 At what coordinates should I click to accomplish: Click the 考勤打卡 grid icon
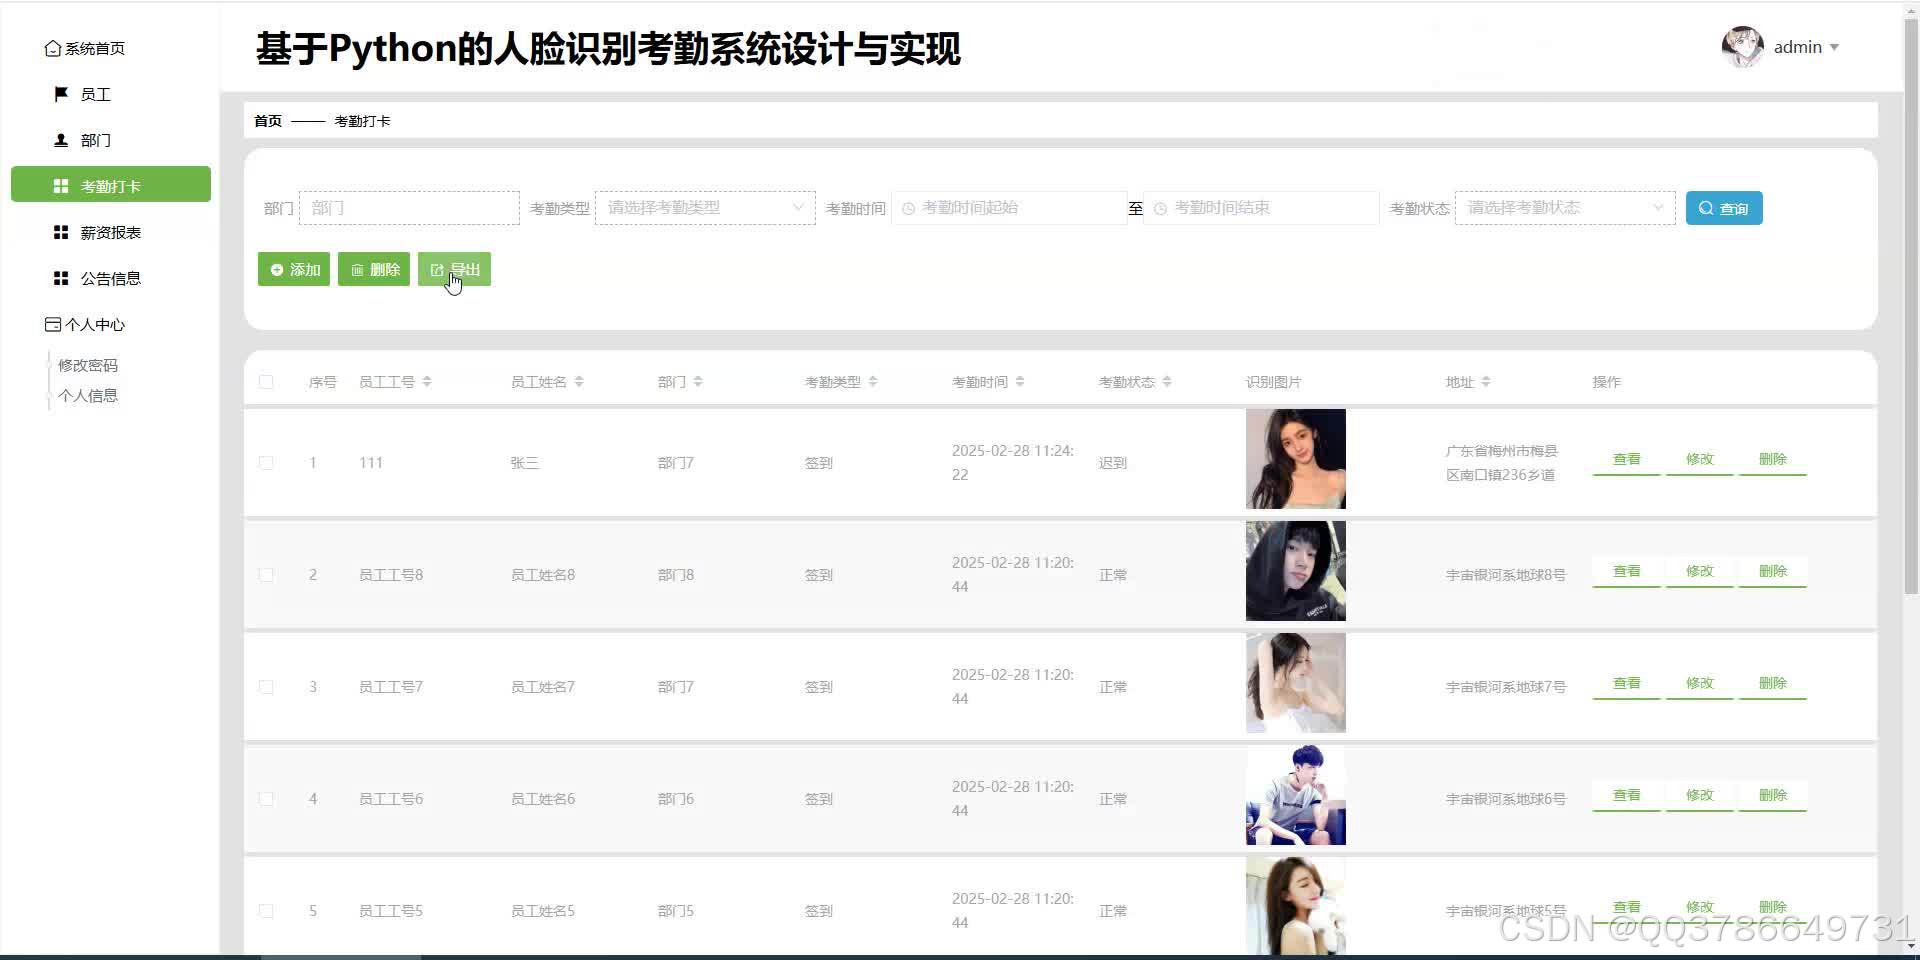click(x=60, y=184)
